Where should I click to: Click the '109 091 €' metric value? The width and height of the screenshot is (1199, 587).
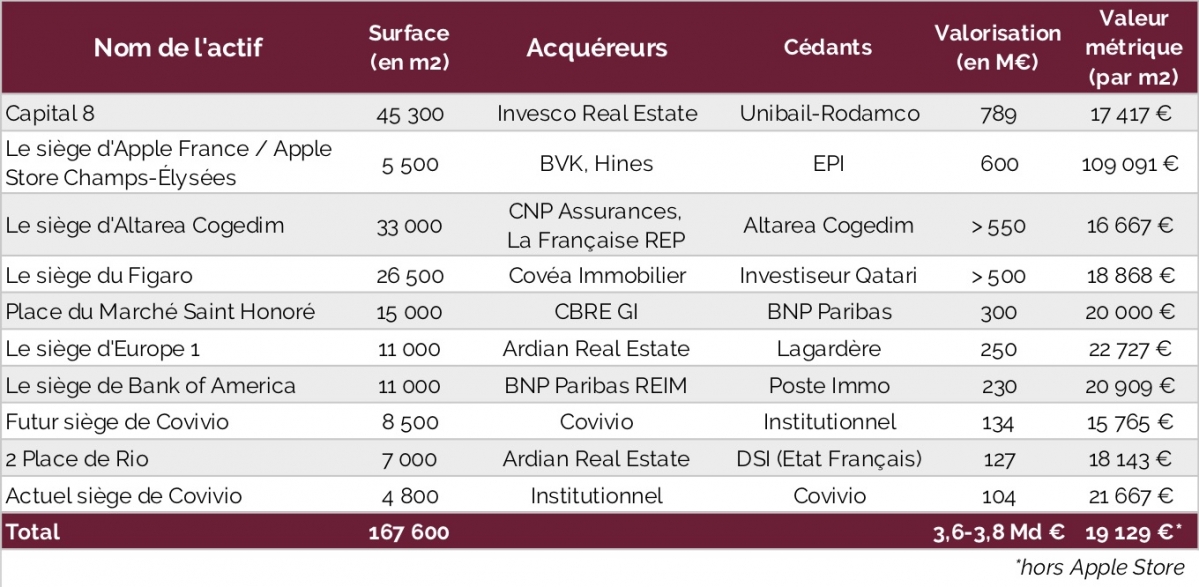click(x=1130, y=164)
